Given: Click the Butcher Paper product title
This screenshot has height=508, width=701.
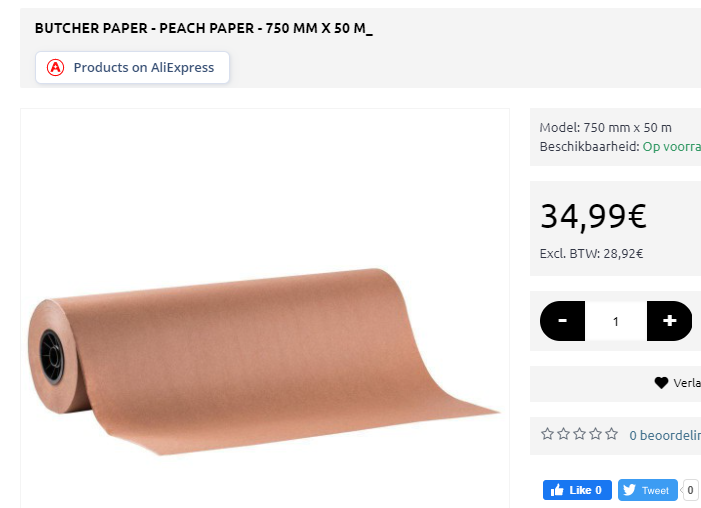Looking at the screenshot, I should point(203,28).
